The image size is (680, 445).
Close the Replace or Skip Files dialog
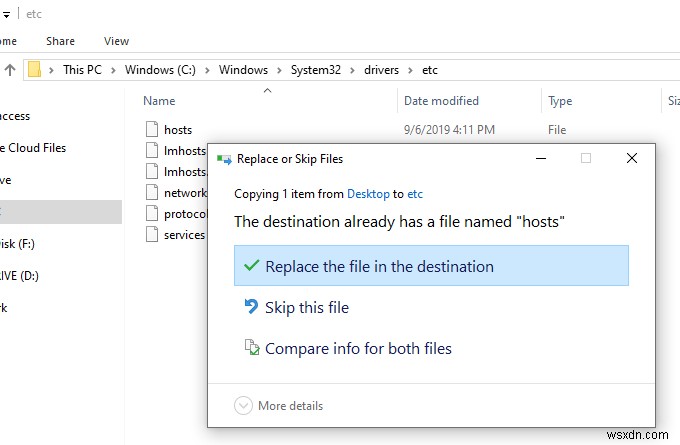pyautogui.click(x=632, y=158)
